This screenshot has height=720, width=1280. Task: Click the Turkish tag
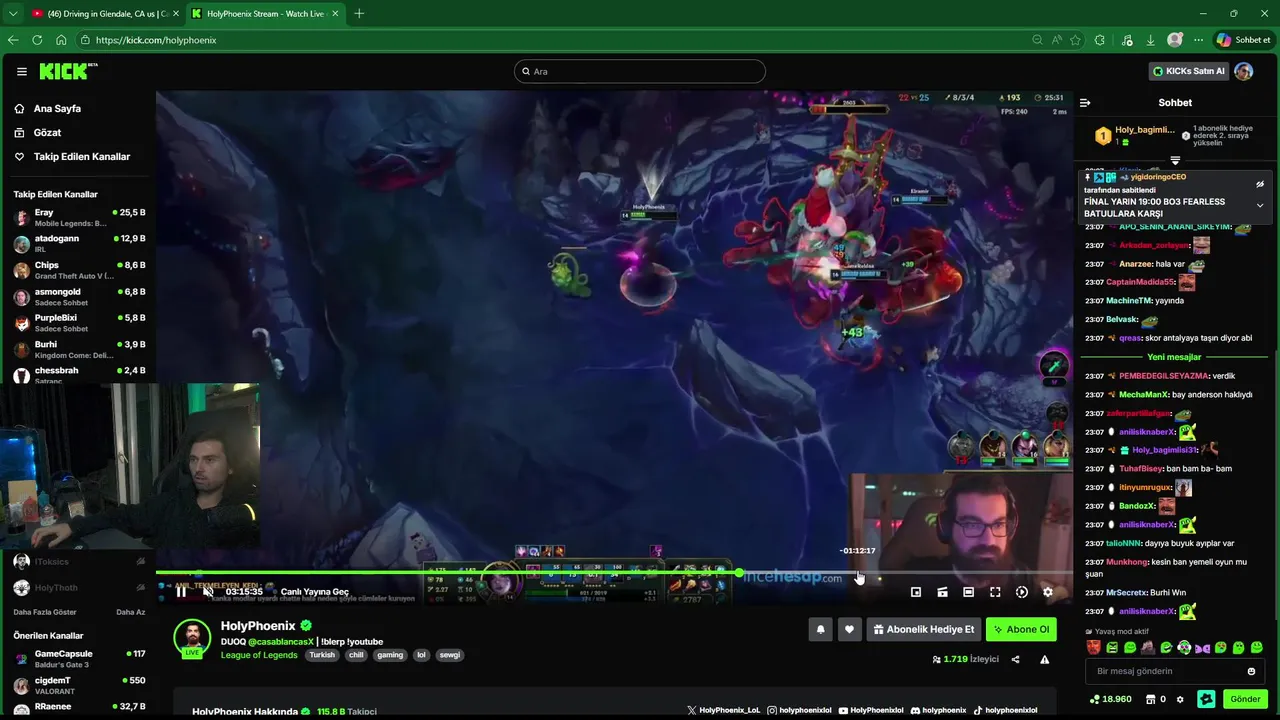pyautogui.click(x=322, y=655)
